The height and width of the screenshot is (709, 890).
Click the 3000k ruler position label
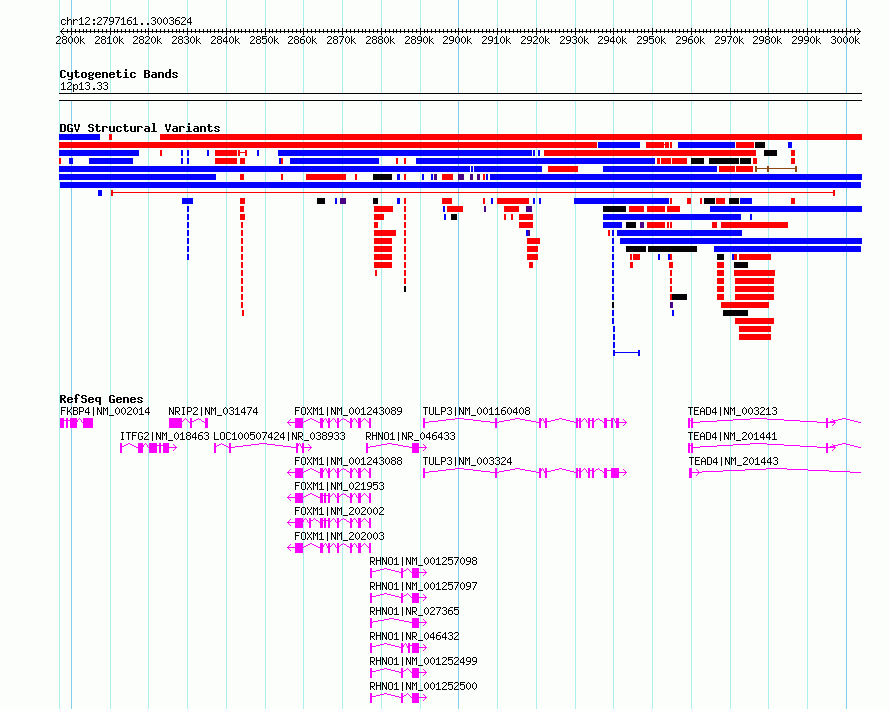(845, 40)
